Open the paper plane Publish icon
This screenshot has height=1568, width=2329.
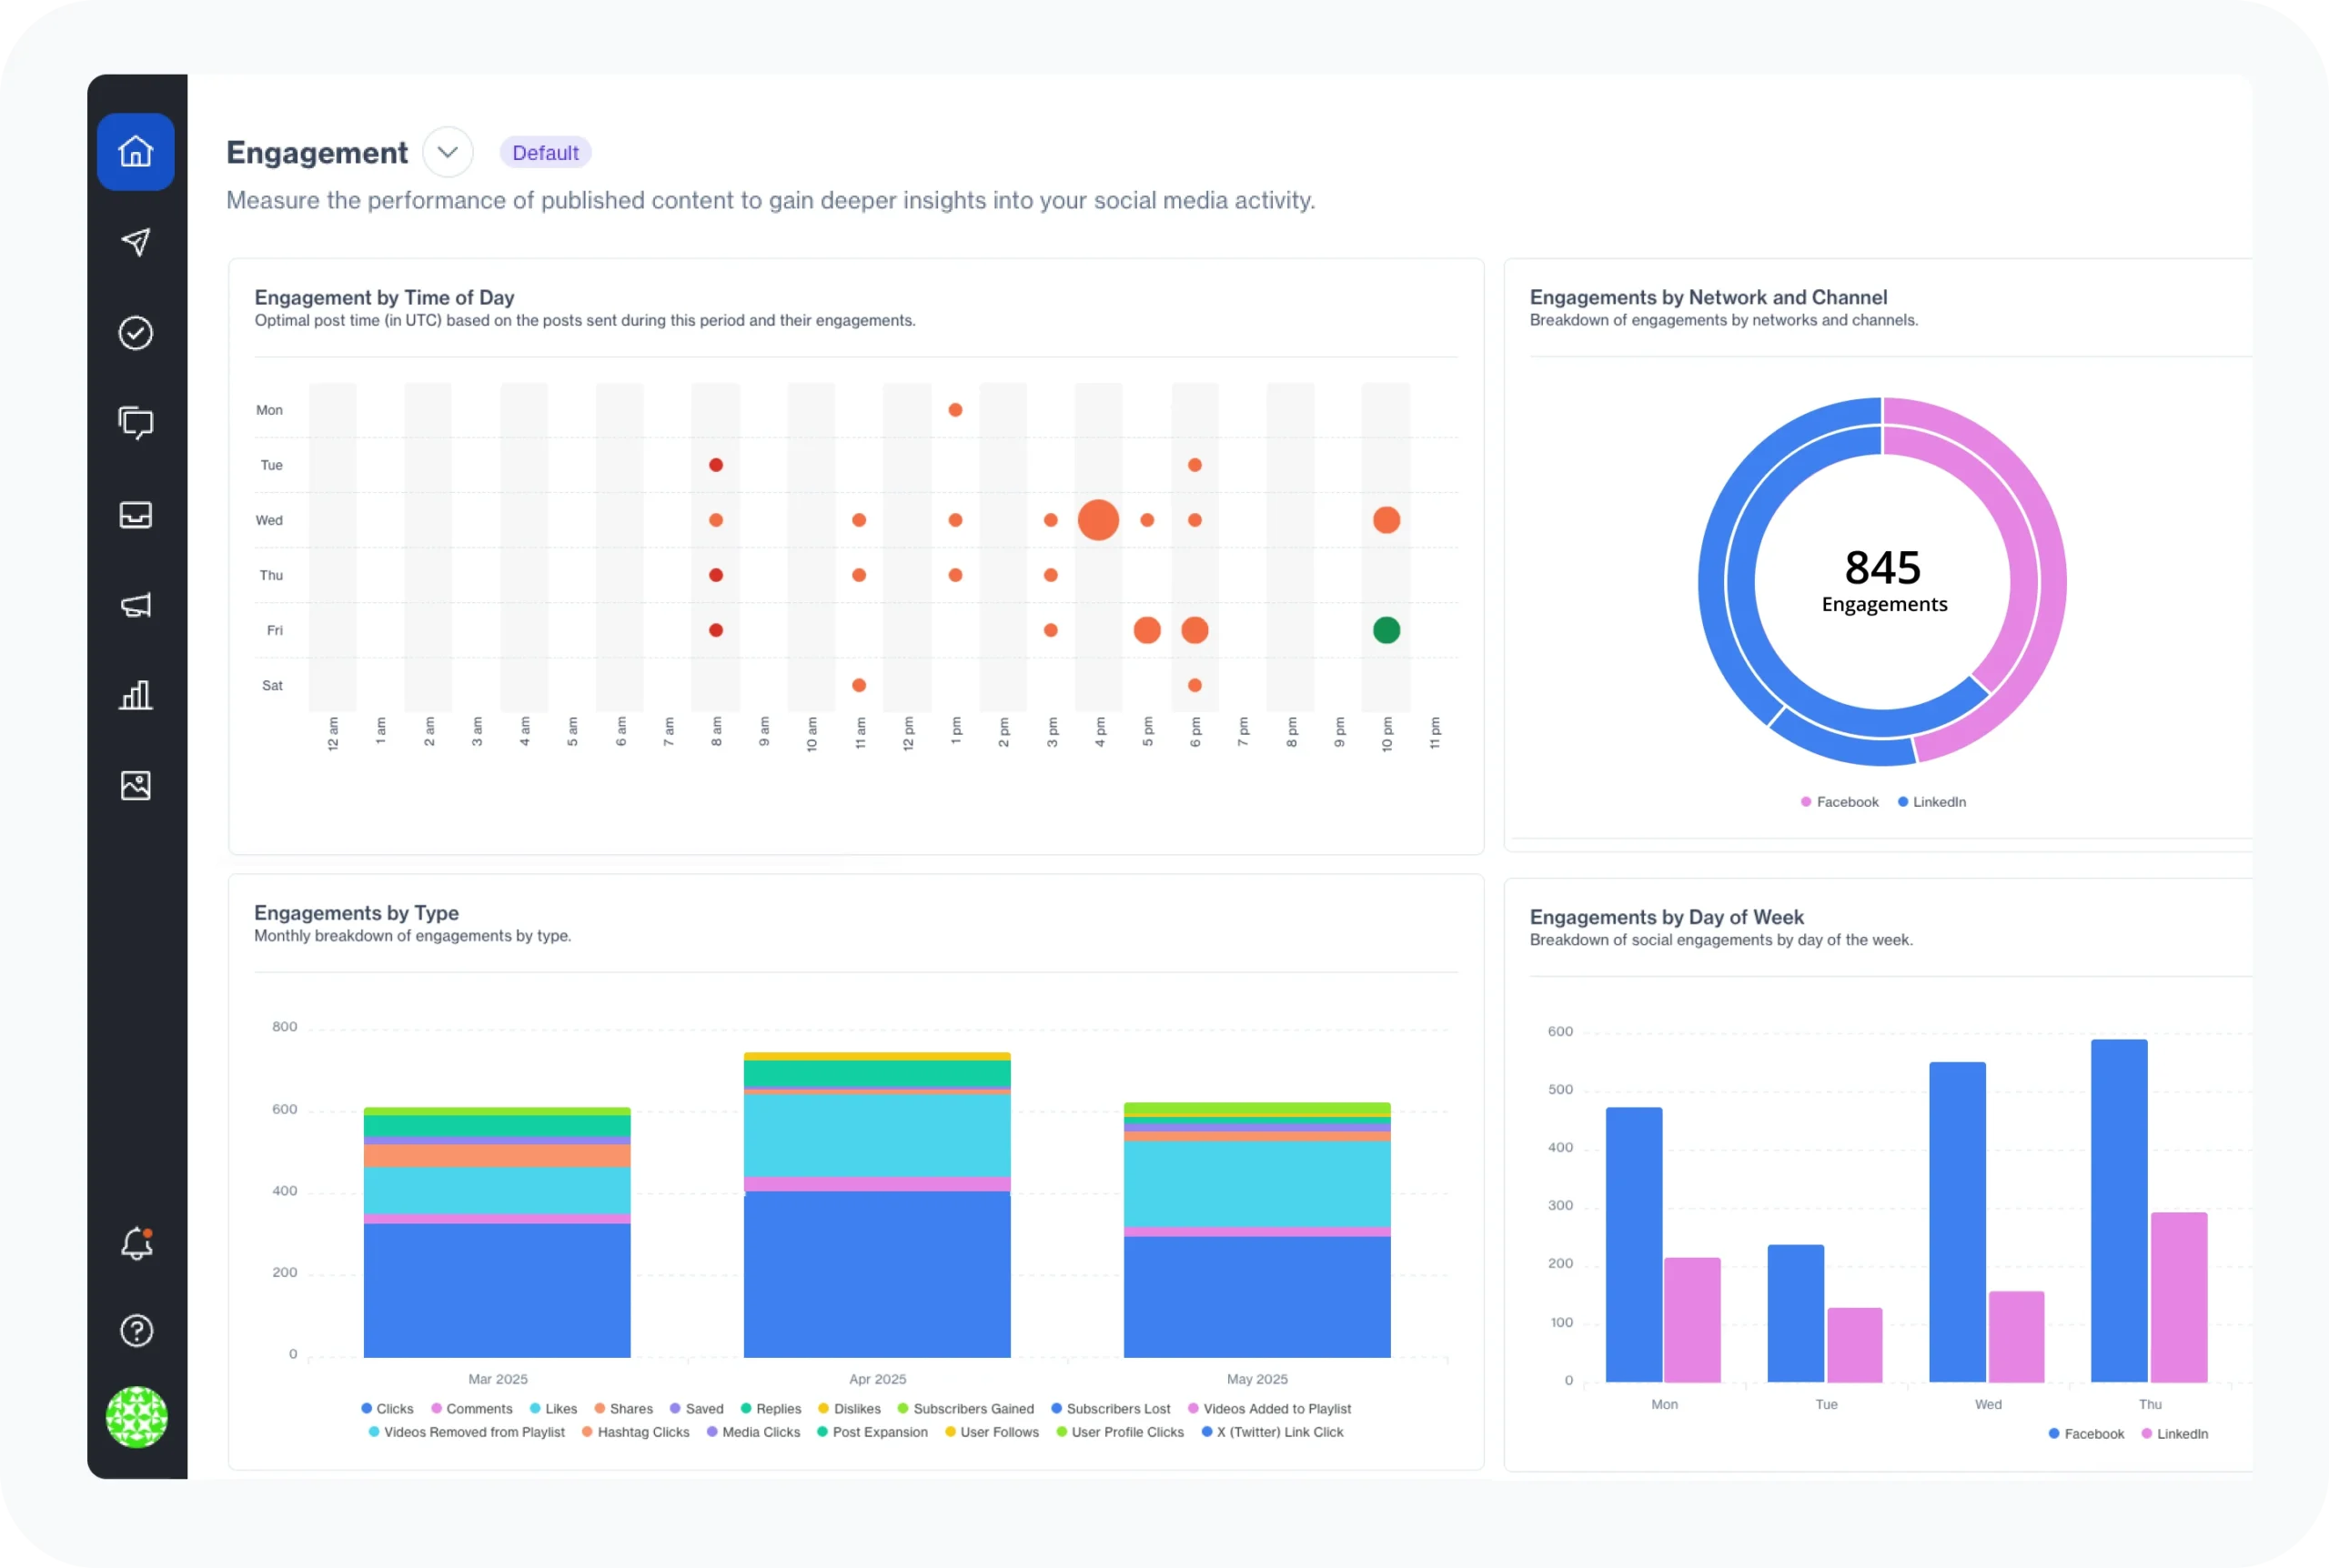[136, 242]
